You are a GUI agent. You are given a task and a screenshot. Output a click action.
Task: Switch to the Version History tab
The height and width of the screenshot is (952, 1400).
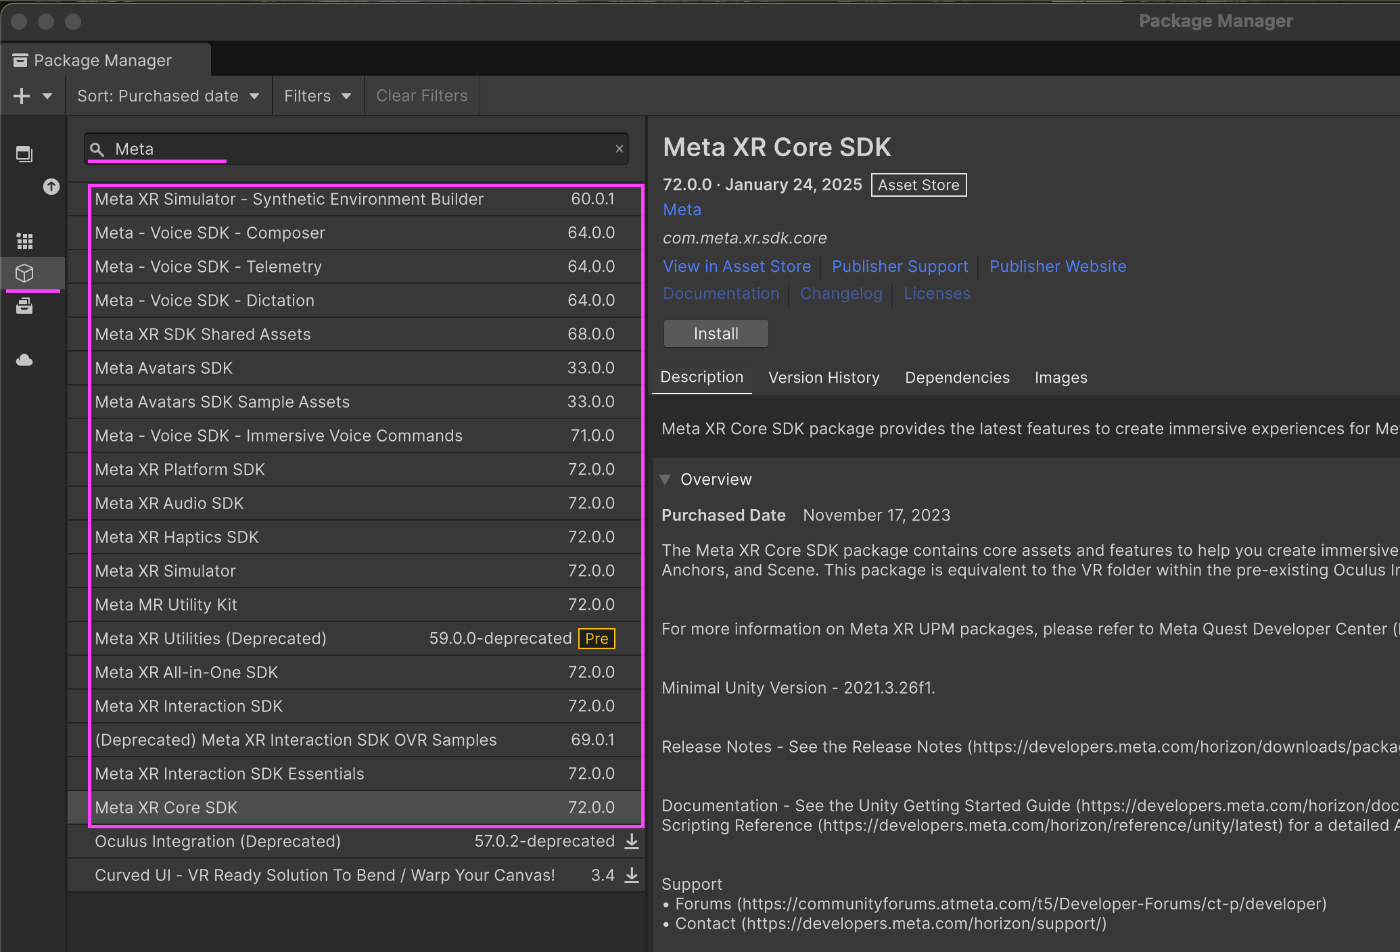coord(824,378)
